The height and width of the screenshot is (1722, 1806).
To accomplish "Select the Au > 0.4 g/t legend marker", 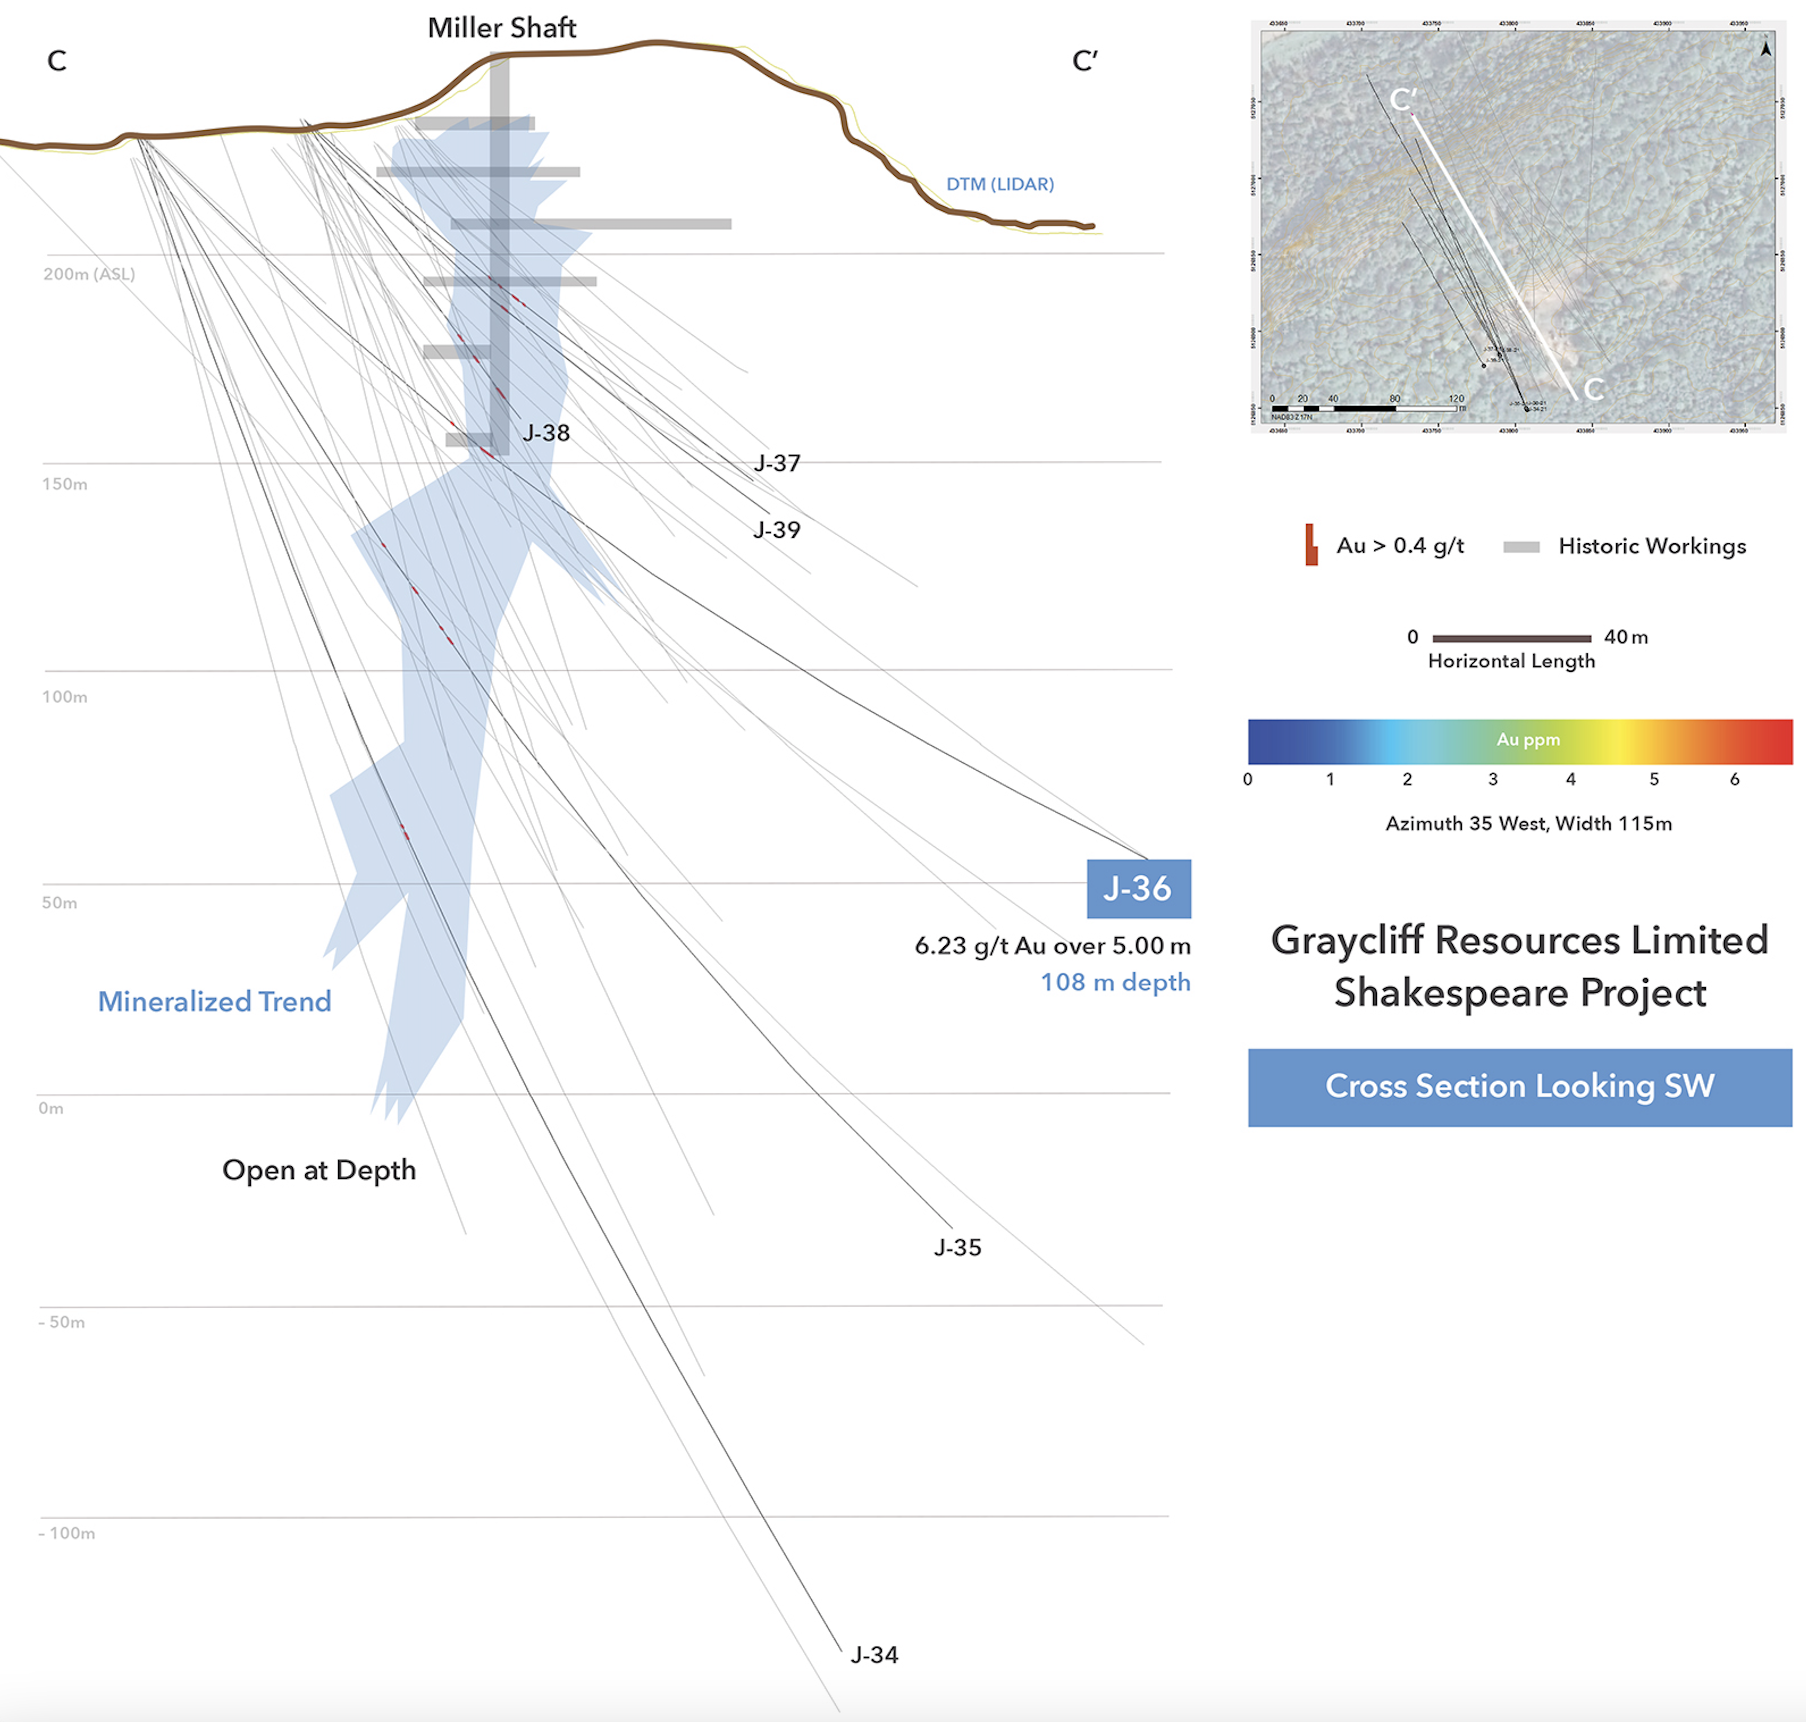I will point(1311,545).
